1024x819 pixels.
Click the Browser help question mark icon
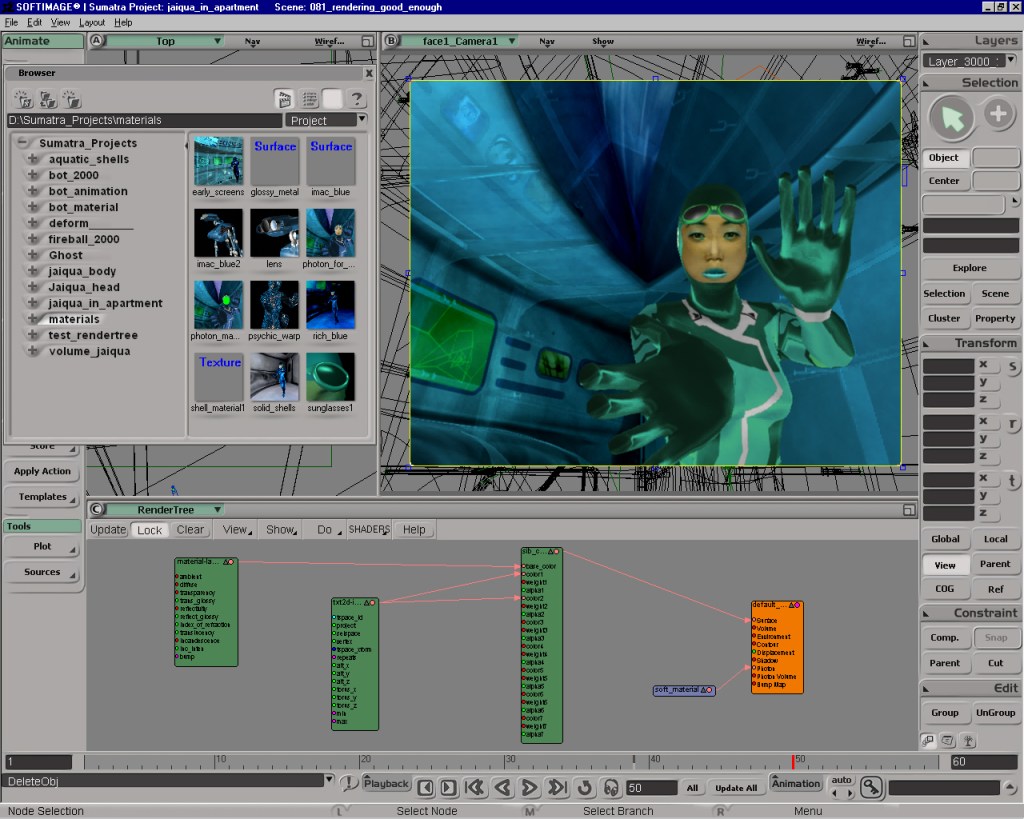356,99
